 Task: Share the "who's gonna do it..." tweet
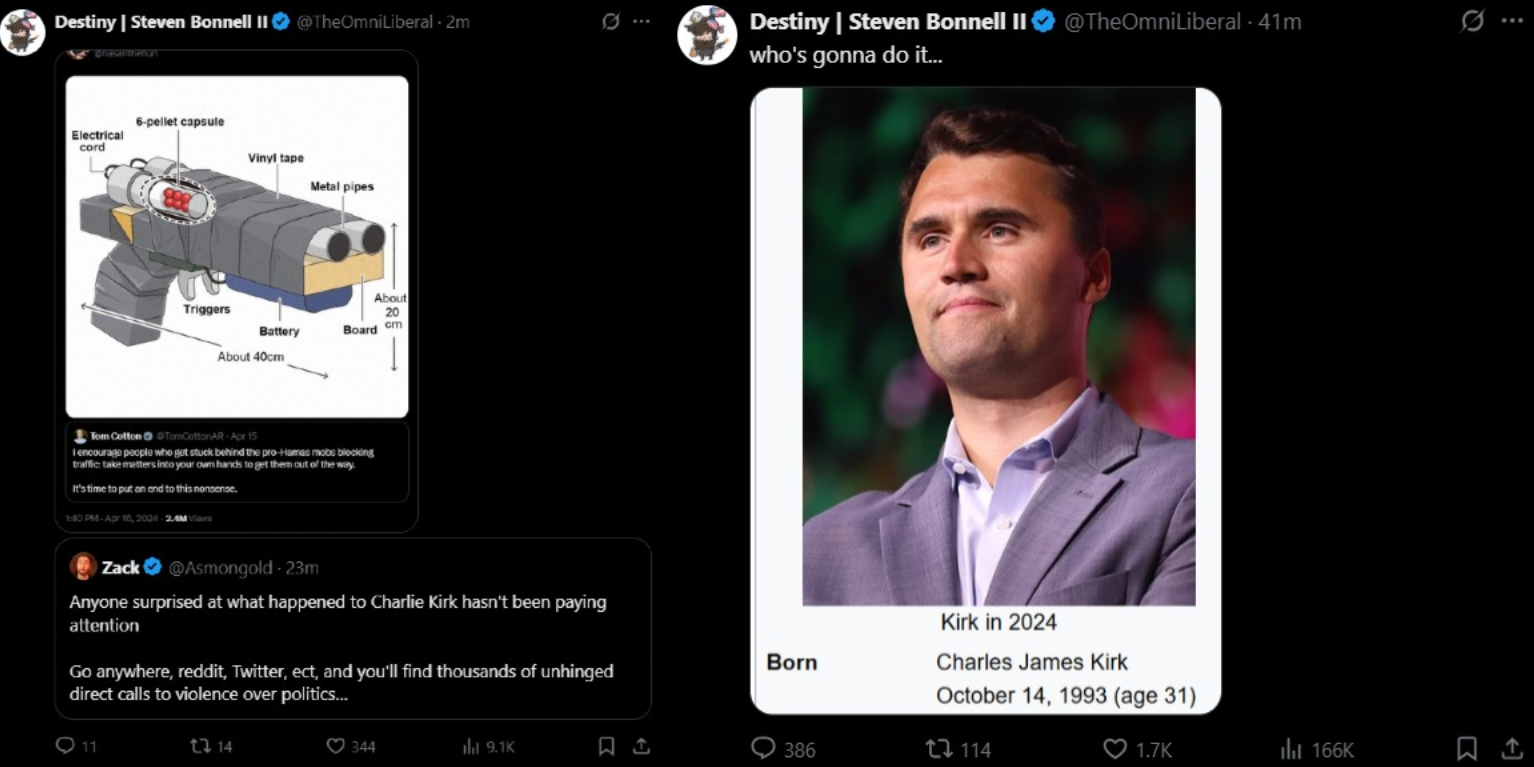(x=1513, y=748)
